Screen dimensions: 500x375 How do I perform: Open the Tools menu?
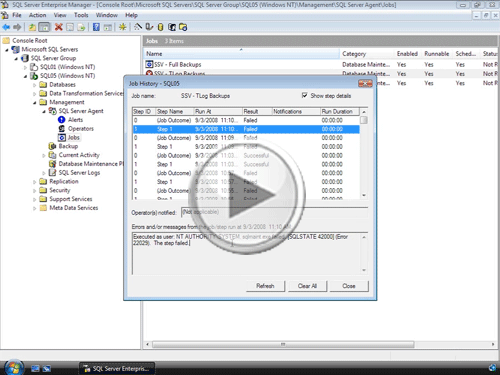pos(81,15)
